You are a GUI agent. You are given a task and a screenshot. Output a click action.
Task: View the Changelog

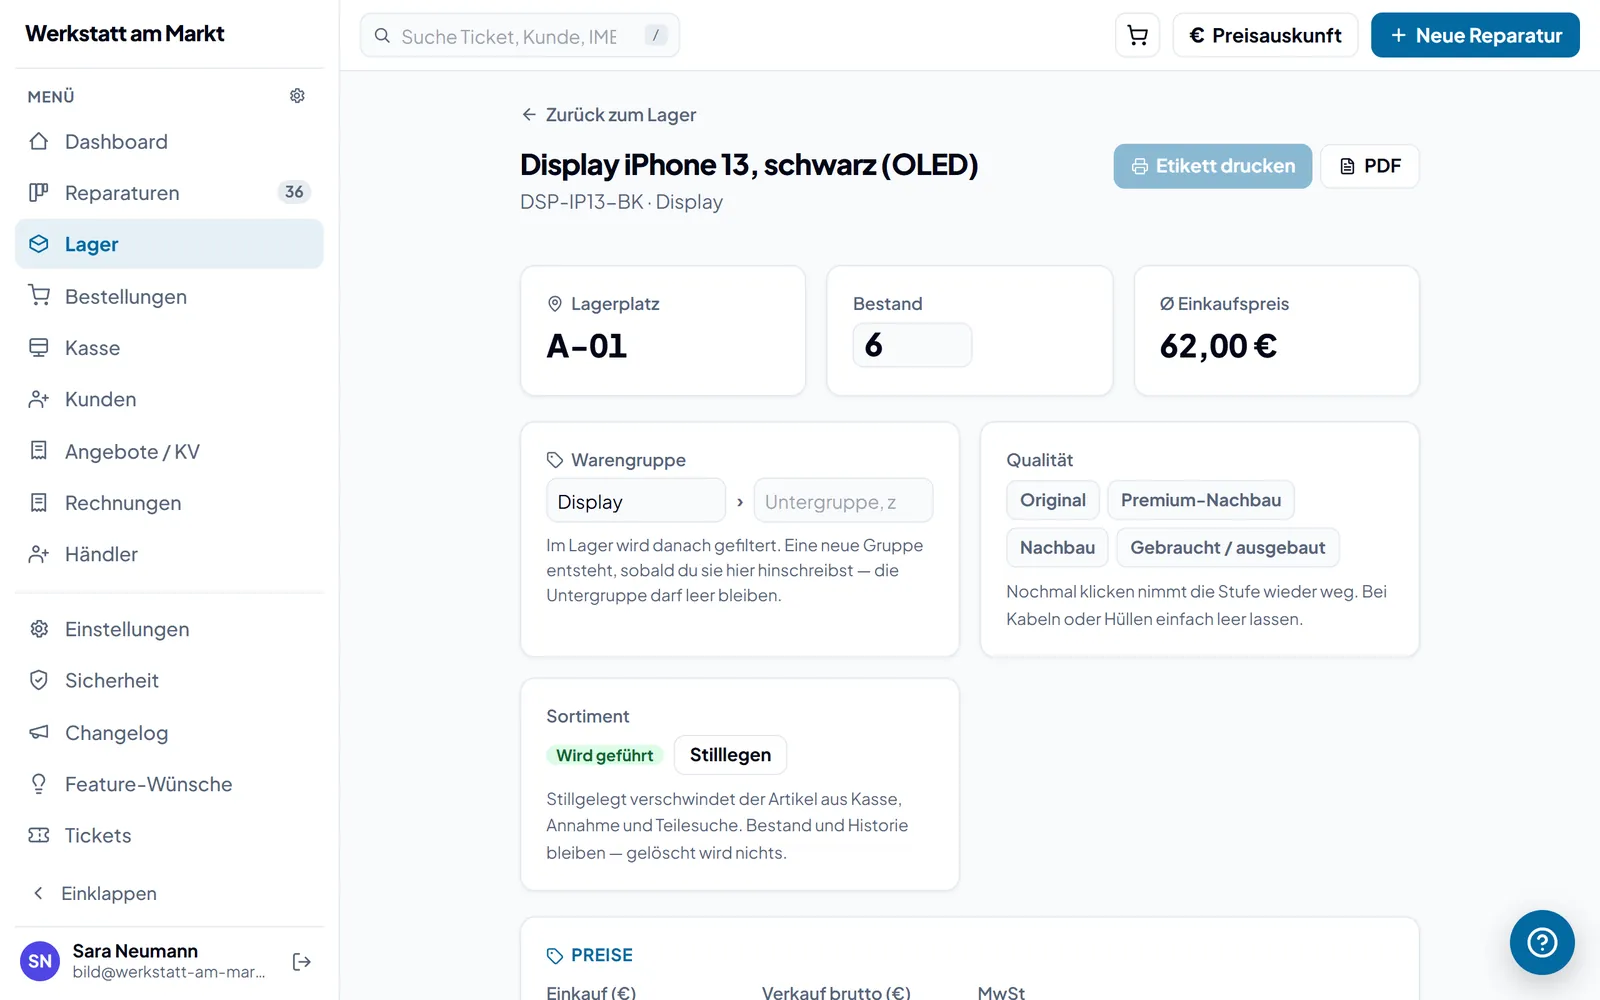(169, 733)
